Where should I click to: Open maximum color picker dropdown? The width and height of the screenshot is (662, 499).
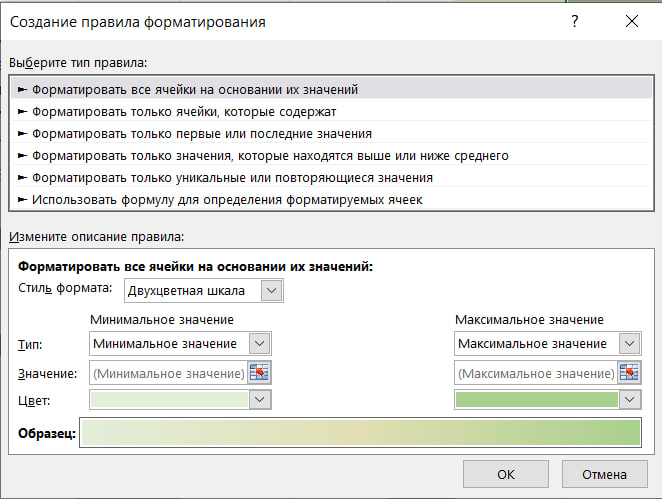click(628, 399)
